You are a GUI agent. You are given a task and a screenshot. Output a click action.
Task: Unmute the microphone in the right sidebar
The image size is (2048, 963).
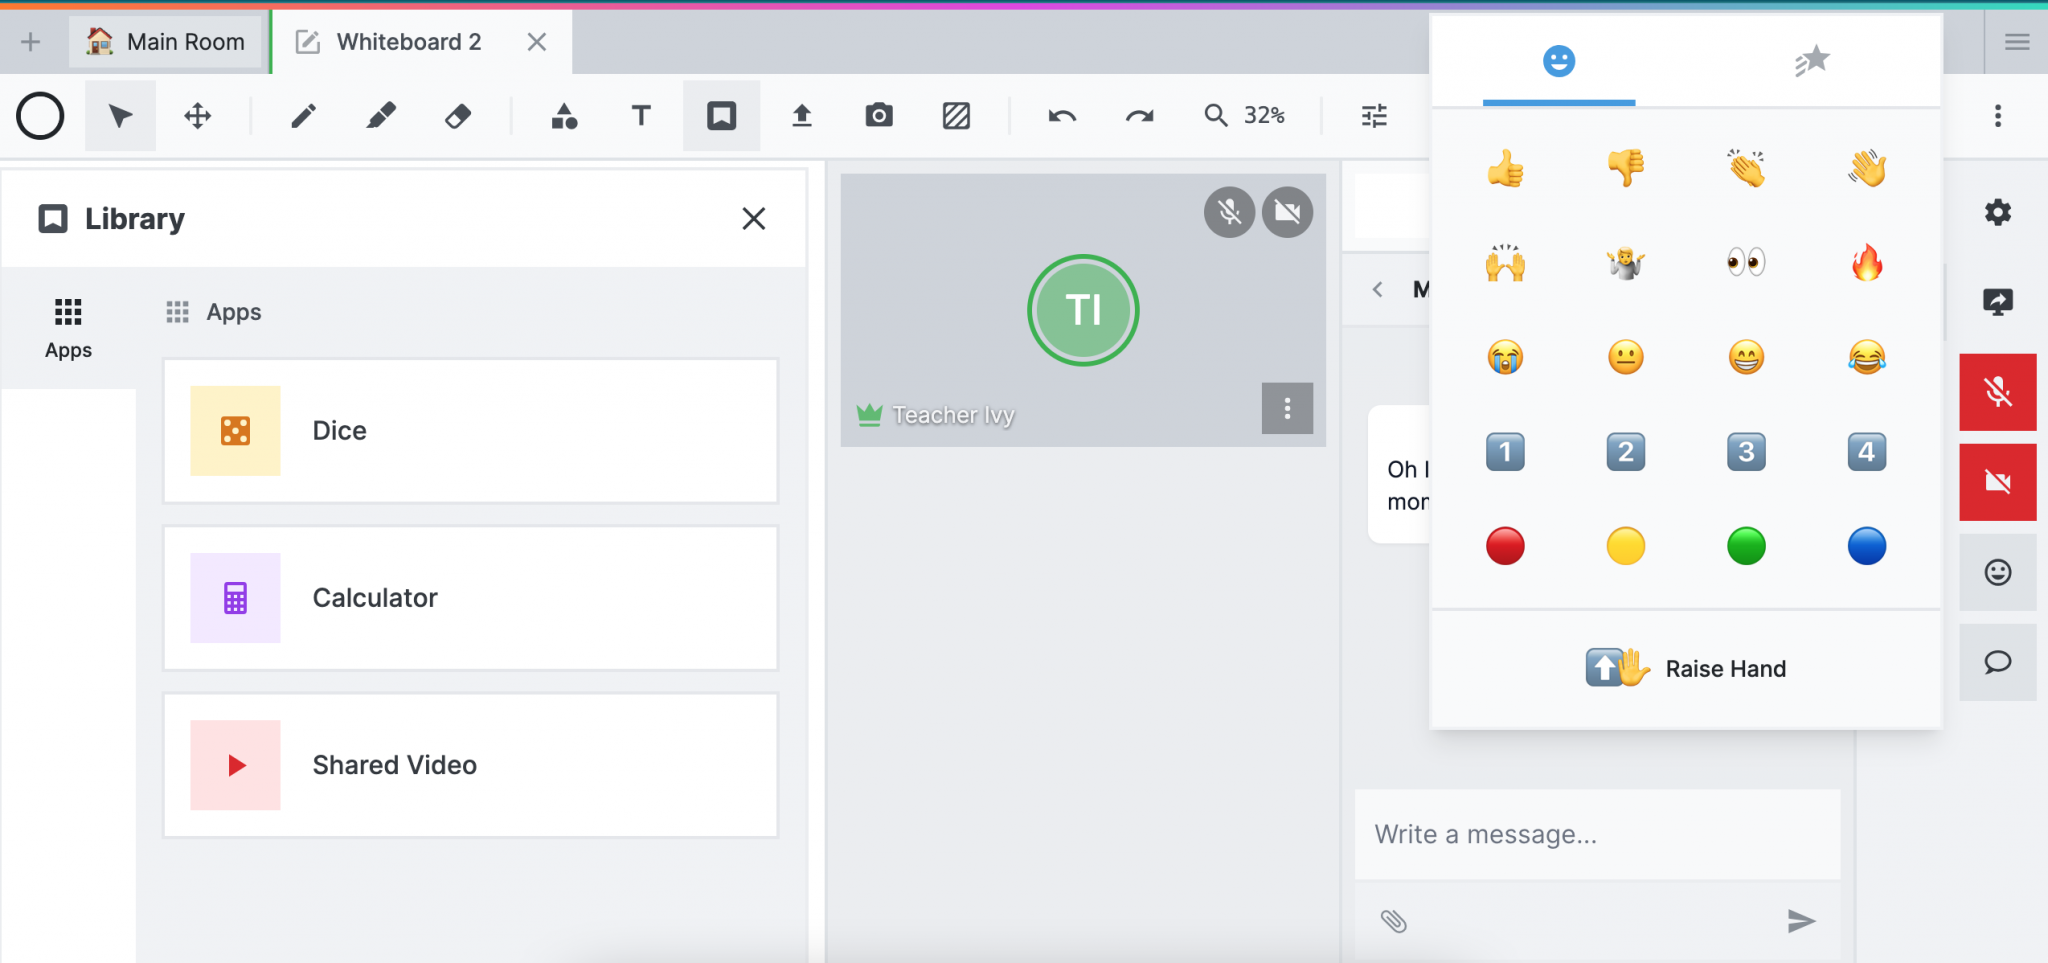coord(1997,392)
